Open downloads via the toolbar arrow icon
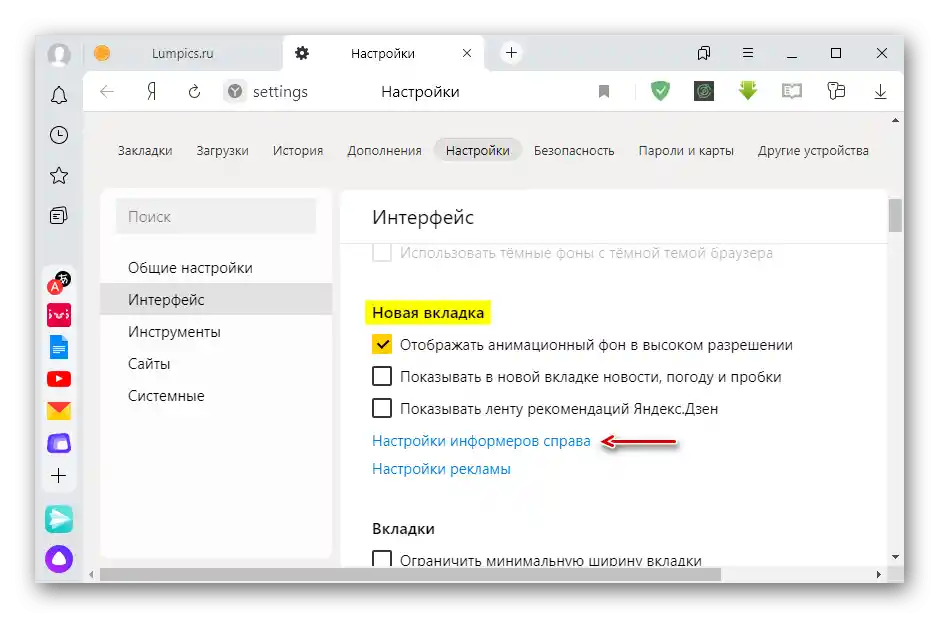Image resolution: width=939 pixels, height=618 pixels. click(x=880, y=91)
